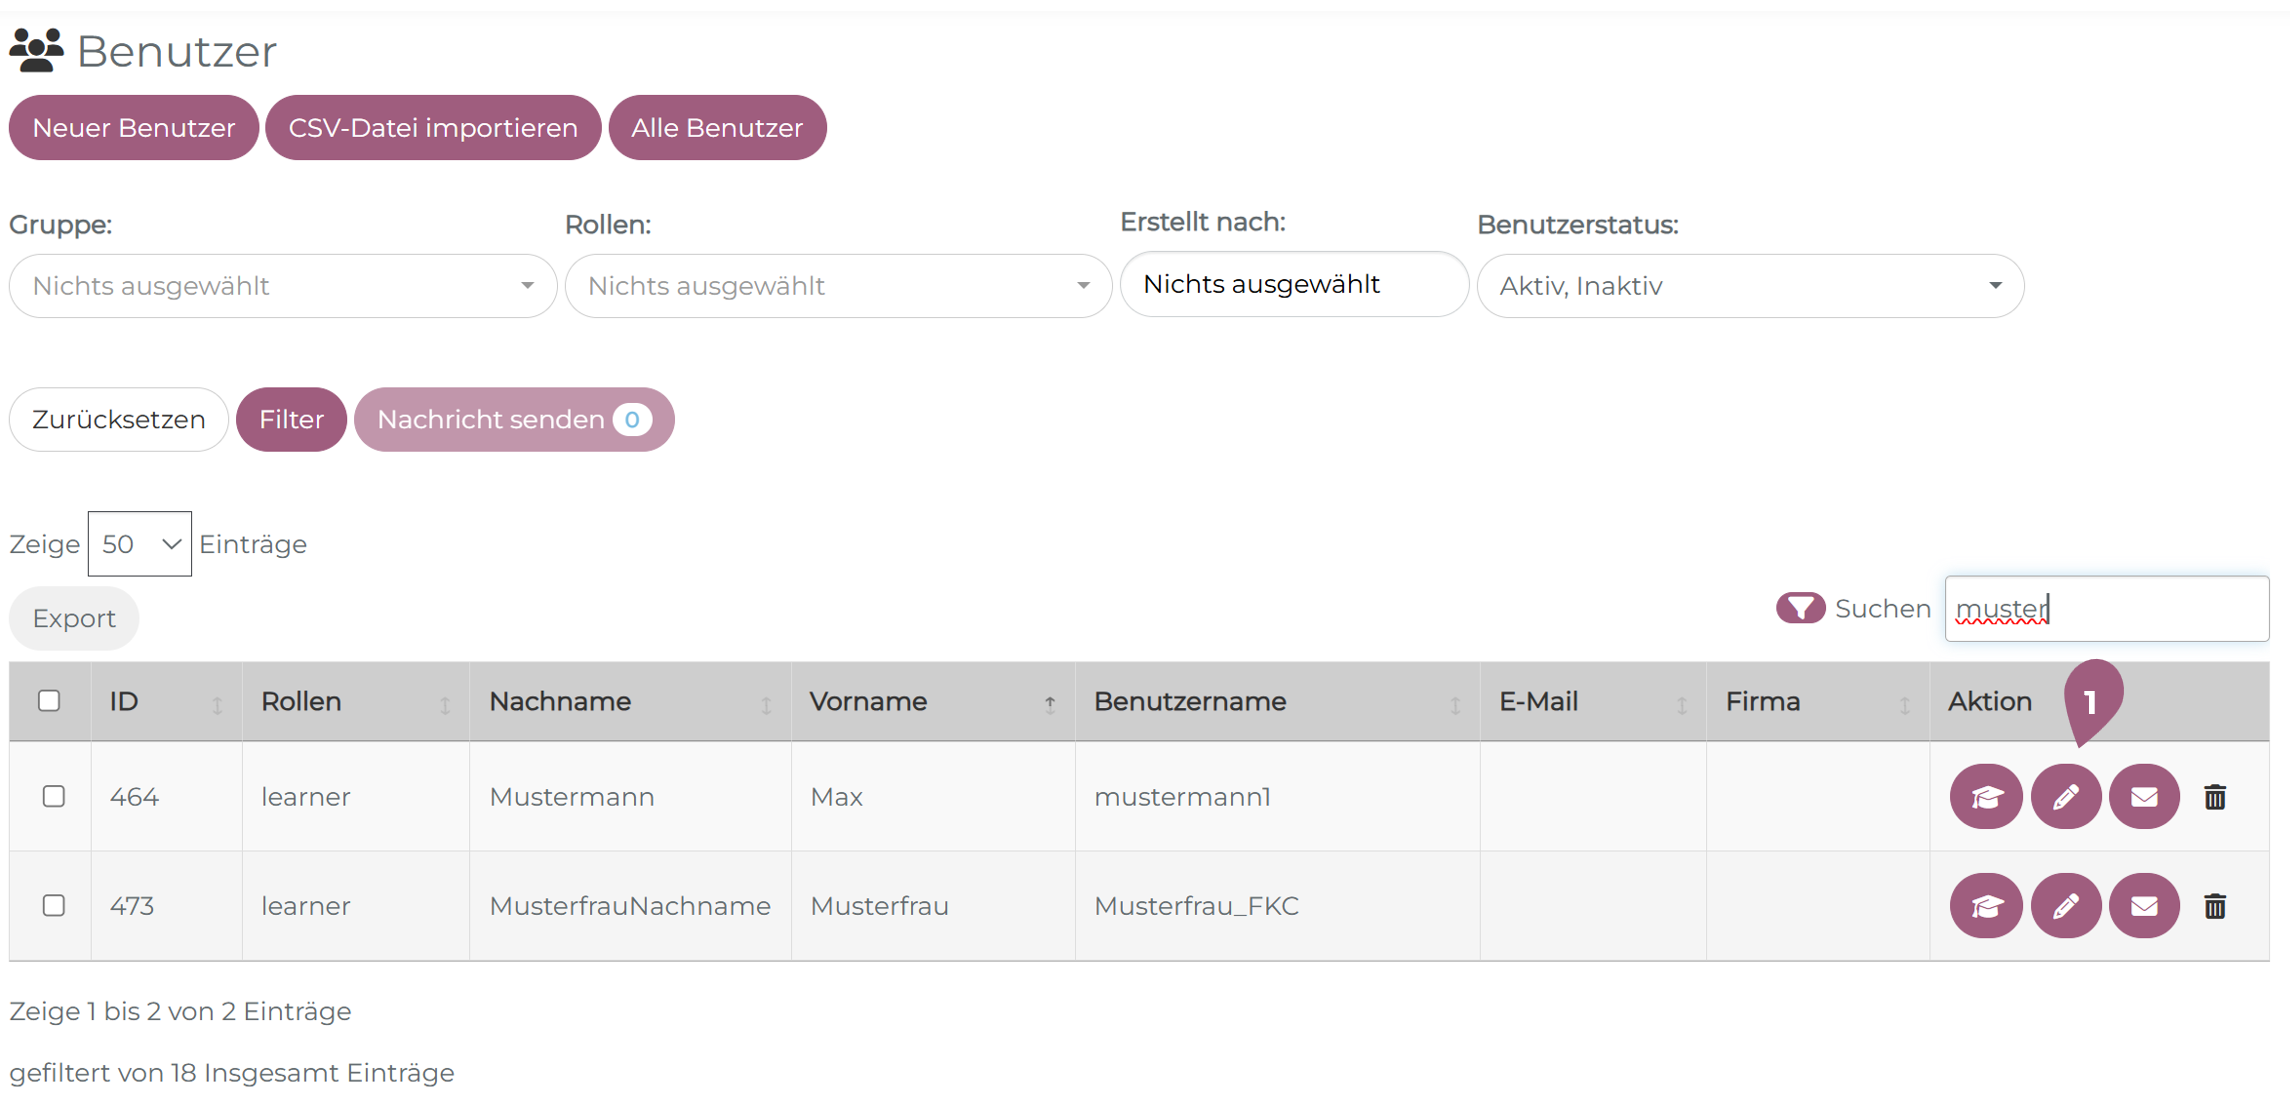
Task: Click envelope icon for Musterfrau_FKC
Action: click(2144, 906)
